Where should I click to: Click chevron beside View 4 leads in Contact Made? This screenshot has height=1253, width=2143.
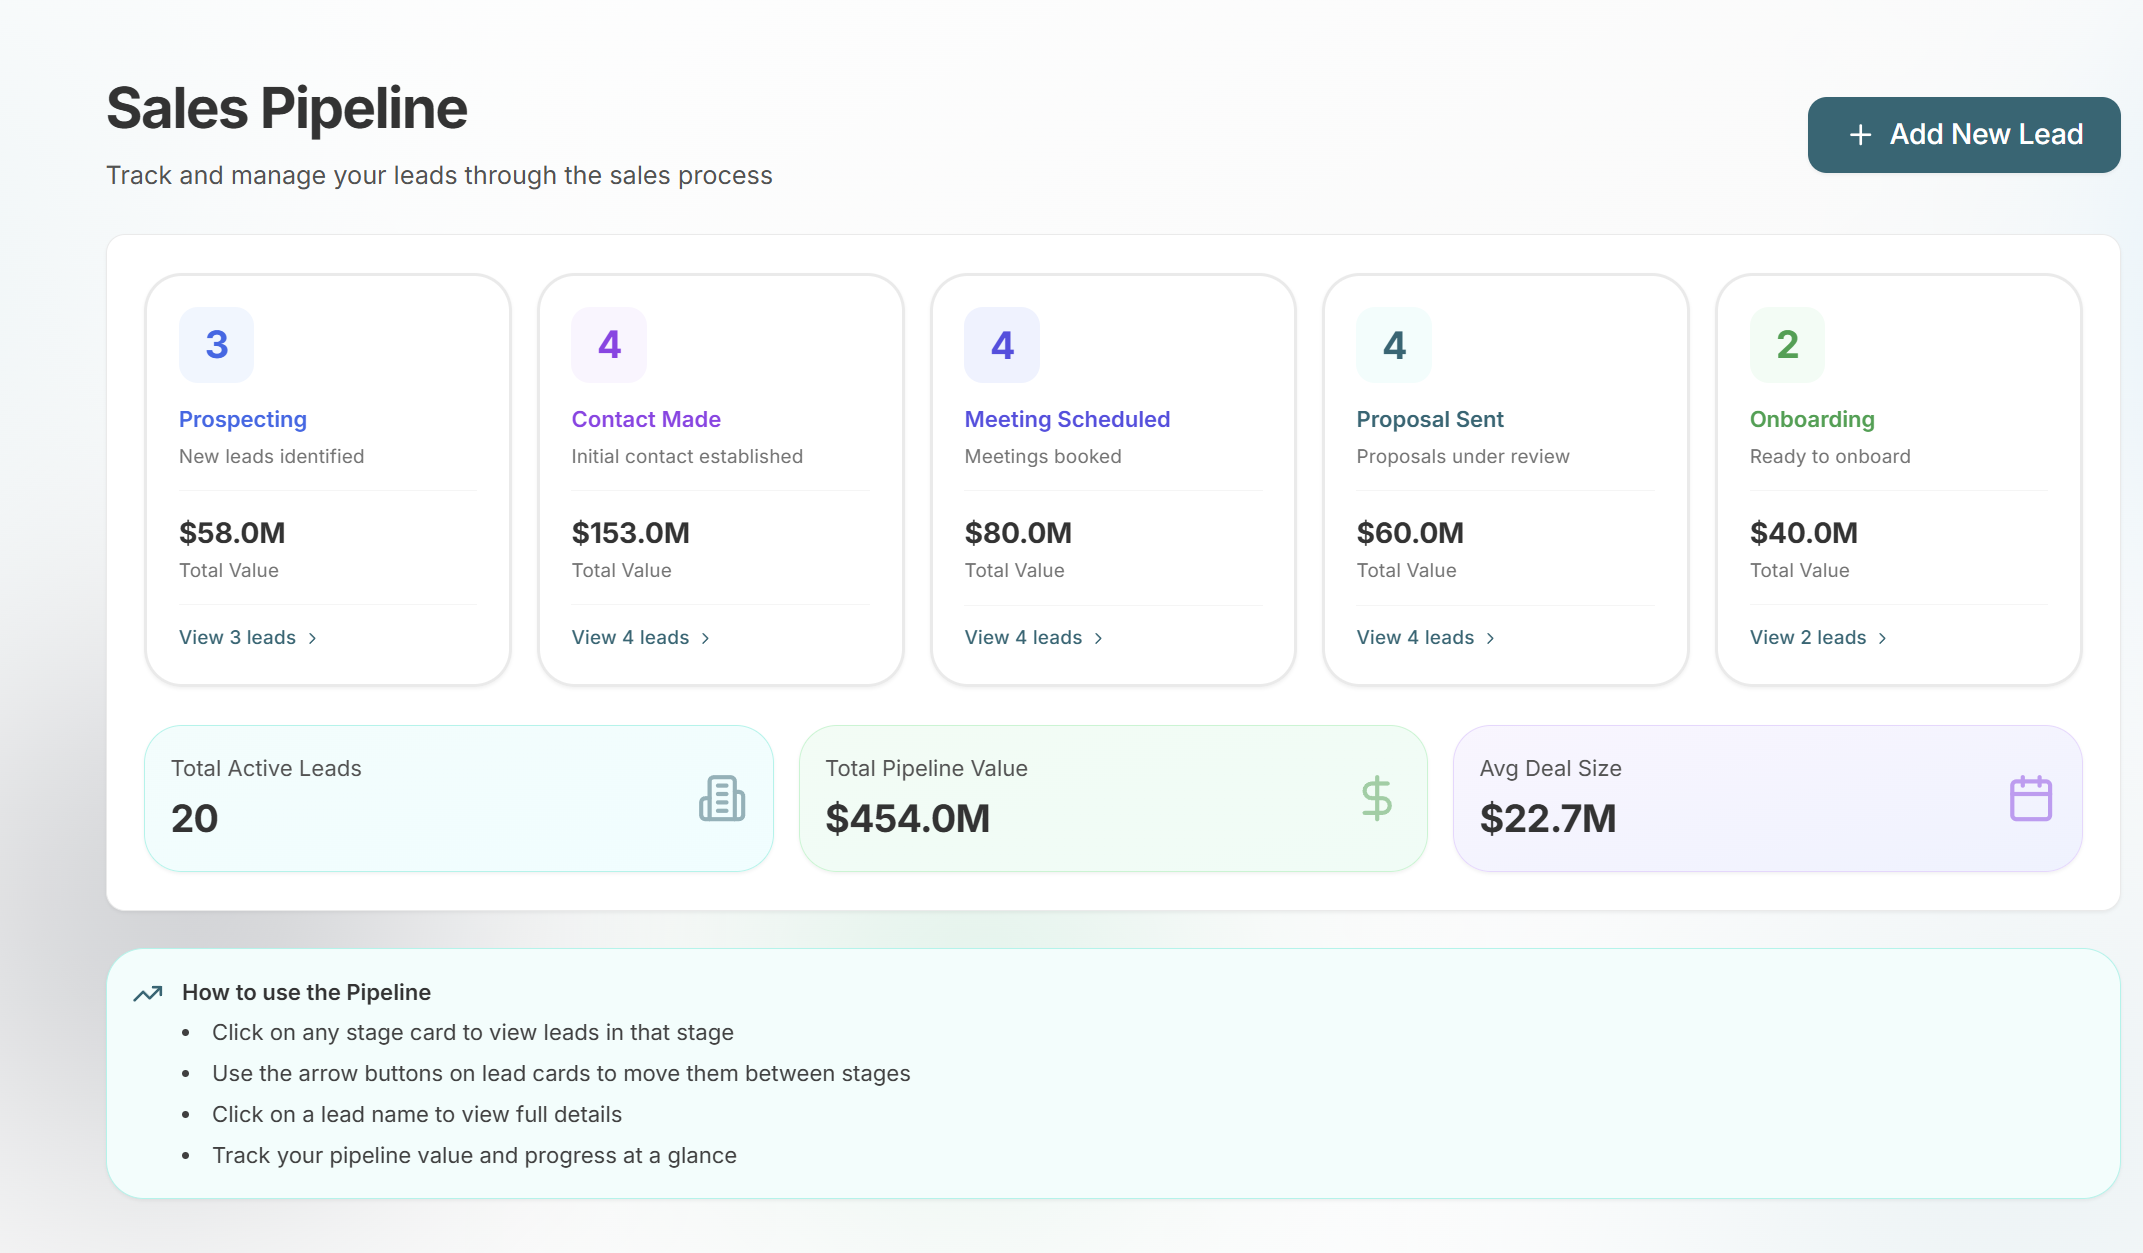coord(706,638)
